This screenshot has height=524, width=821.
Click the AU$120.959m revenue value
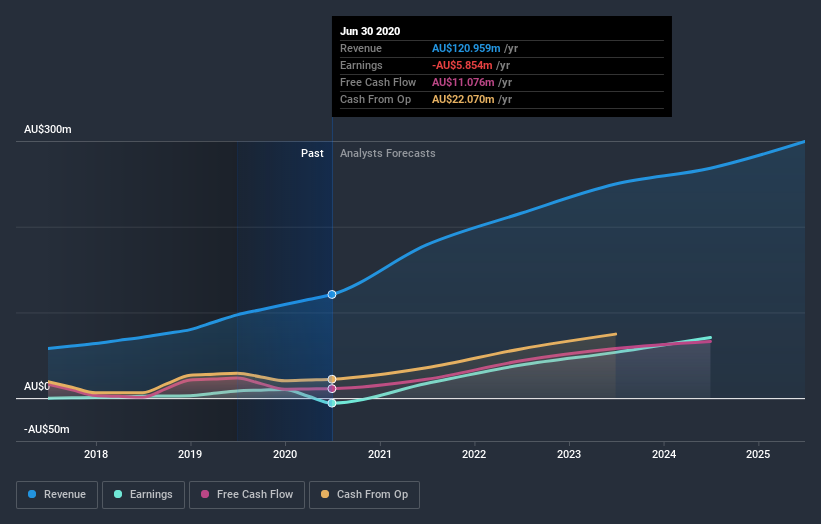coord(466,48)
